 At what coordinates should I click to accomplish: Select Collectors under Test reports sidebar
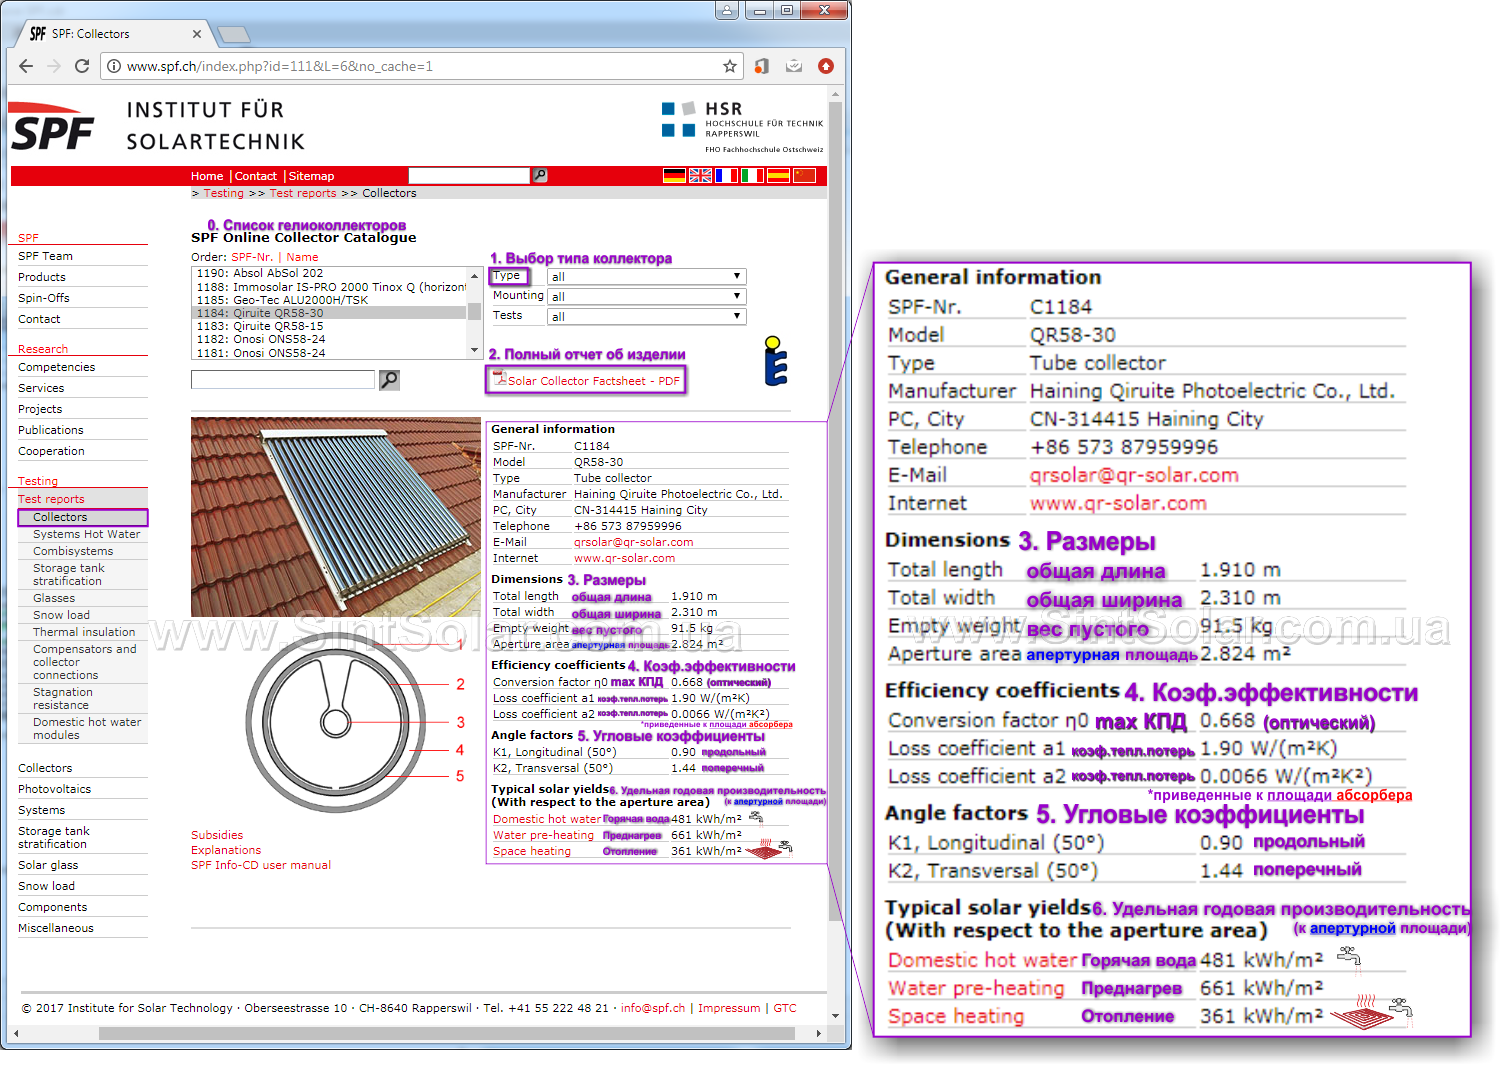point(83,517)
